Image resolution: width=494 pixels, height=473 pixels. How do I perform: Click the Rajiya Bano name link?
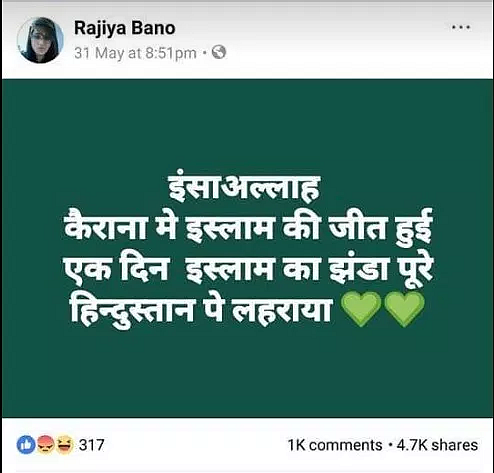point(125,28)
